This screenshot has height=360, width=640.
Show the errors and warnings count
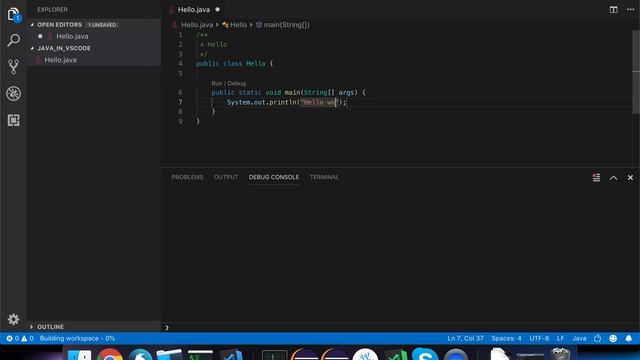(x=20, y=338)
